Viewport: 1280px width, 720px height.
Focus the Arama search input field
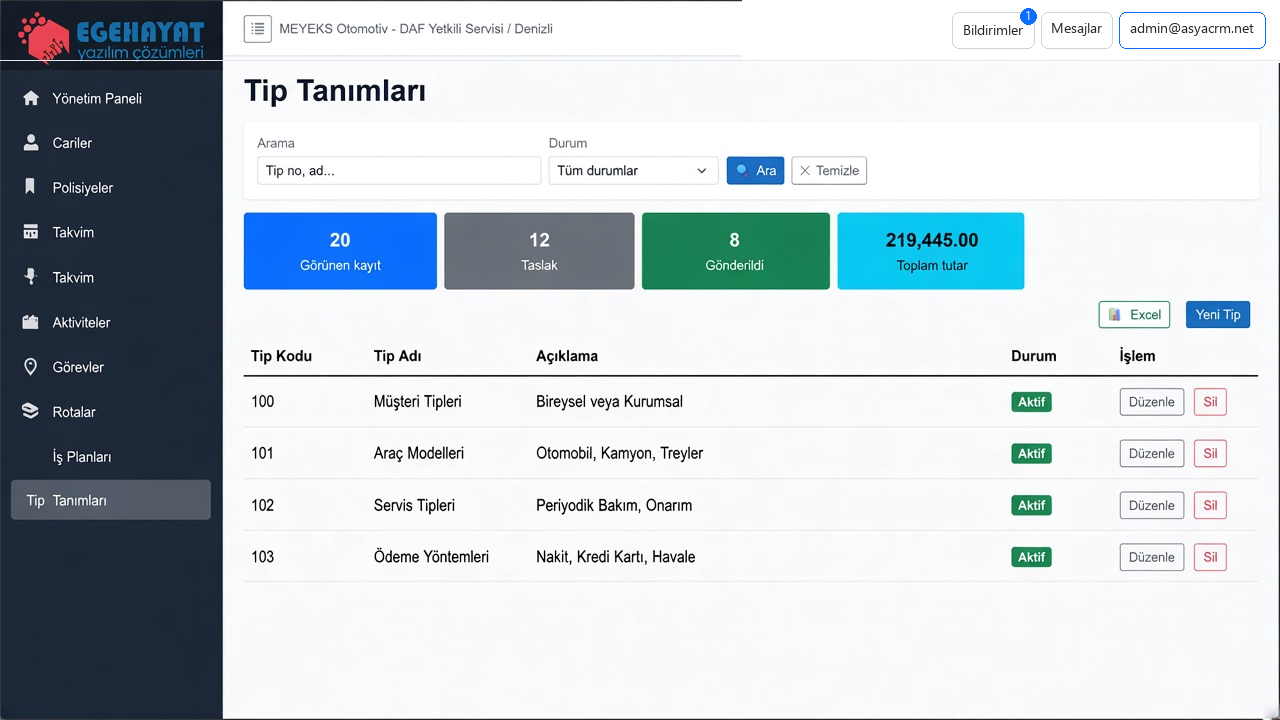coord(399,171)
